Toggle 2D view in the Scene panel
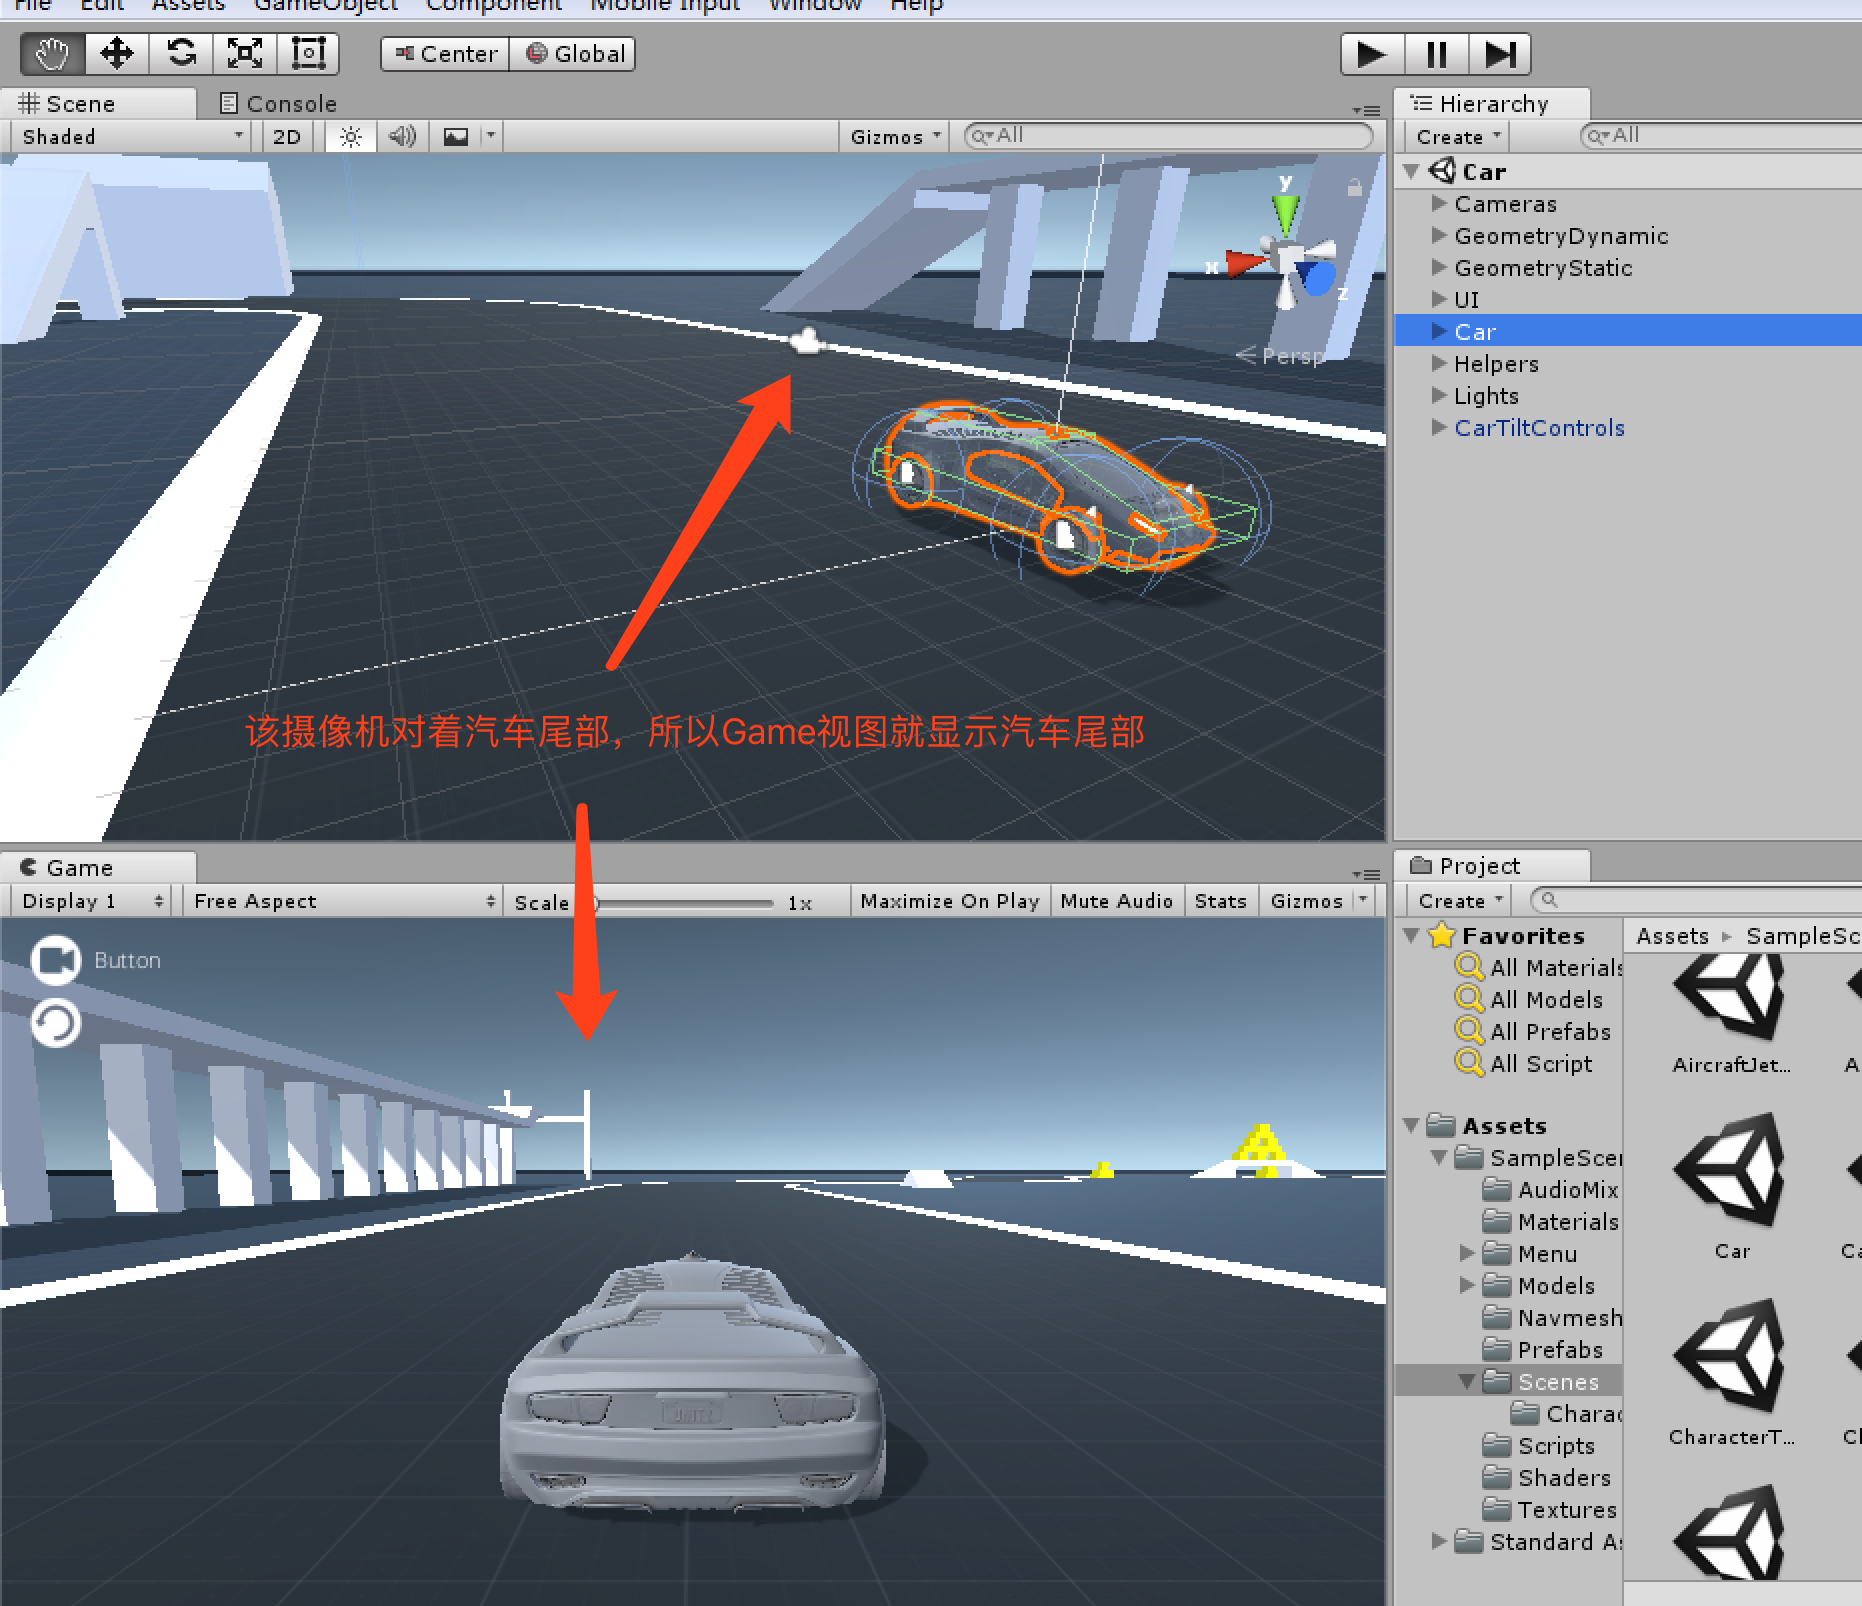Viewport: 1862px width, 1606px height. pyautogui.click(x=286, y=136)
